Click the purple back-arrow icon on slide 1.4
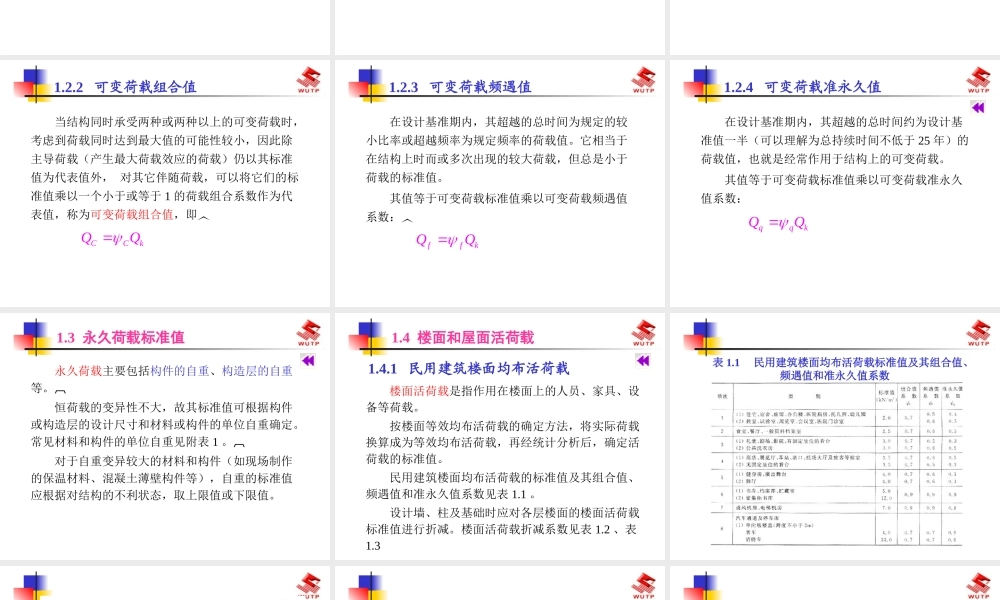 coord(643,360)
